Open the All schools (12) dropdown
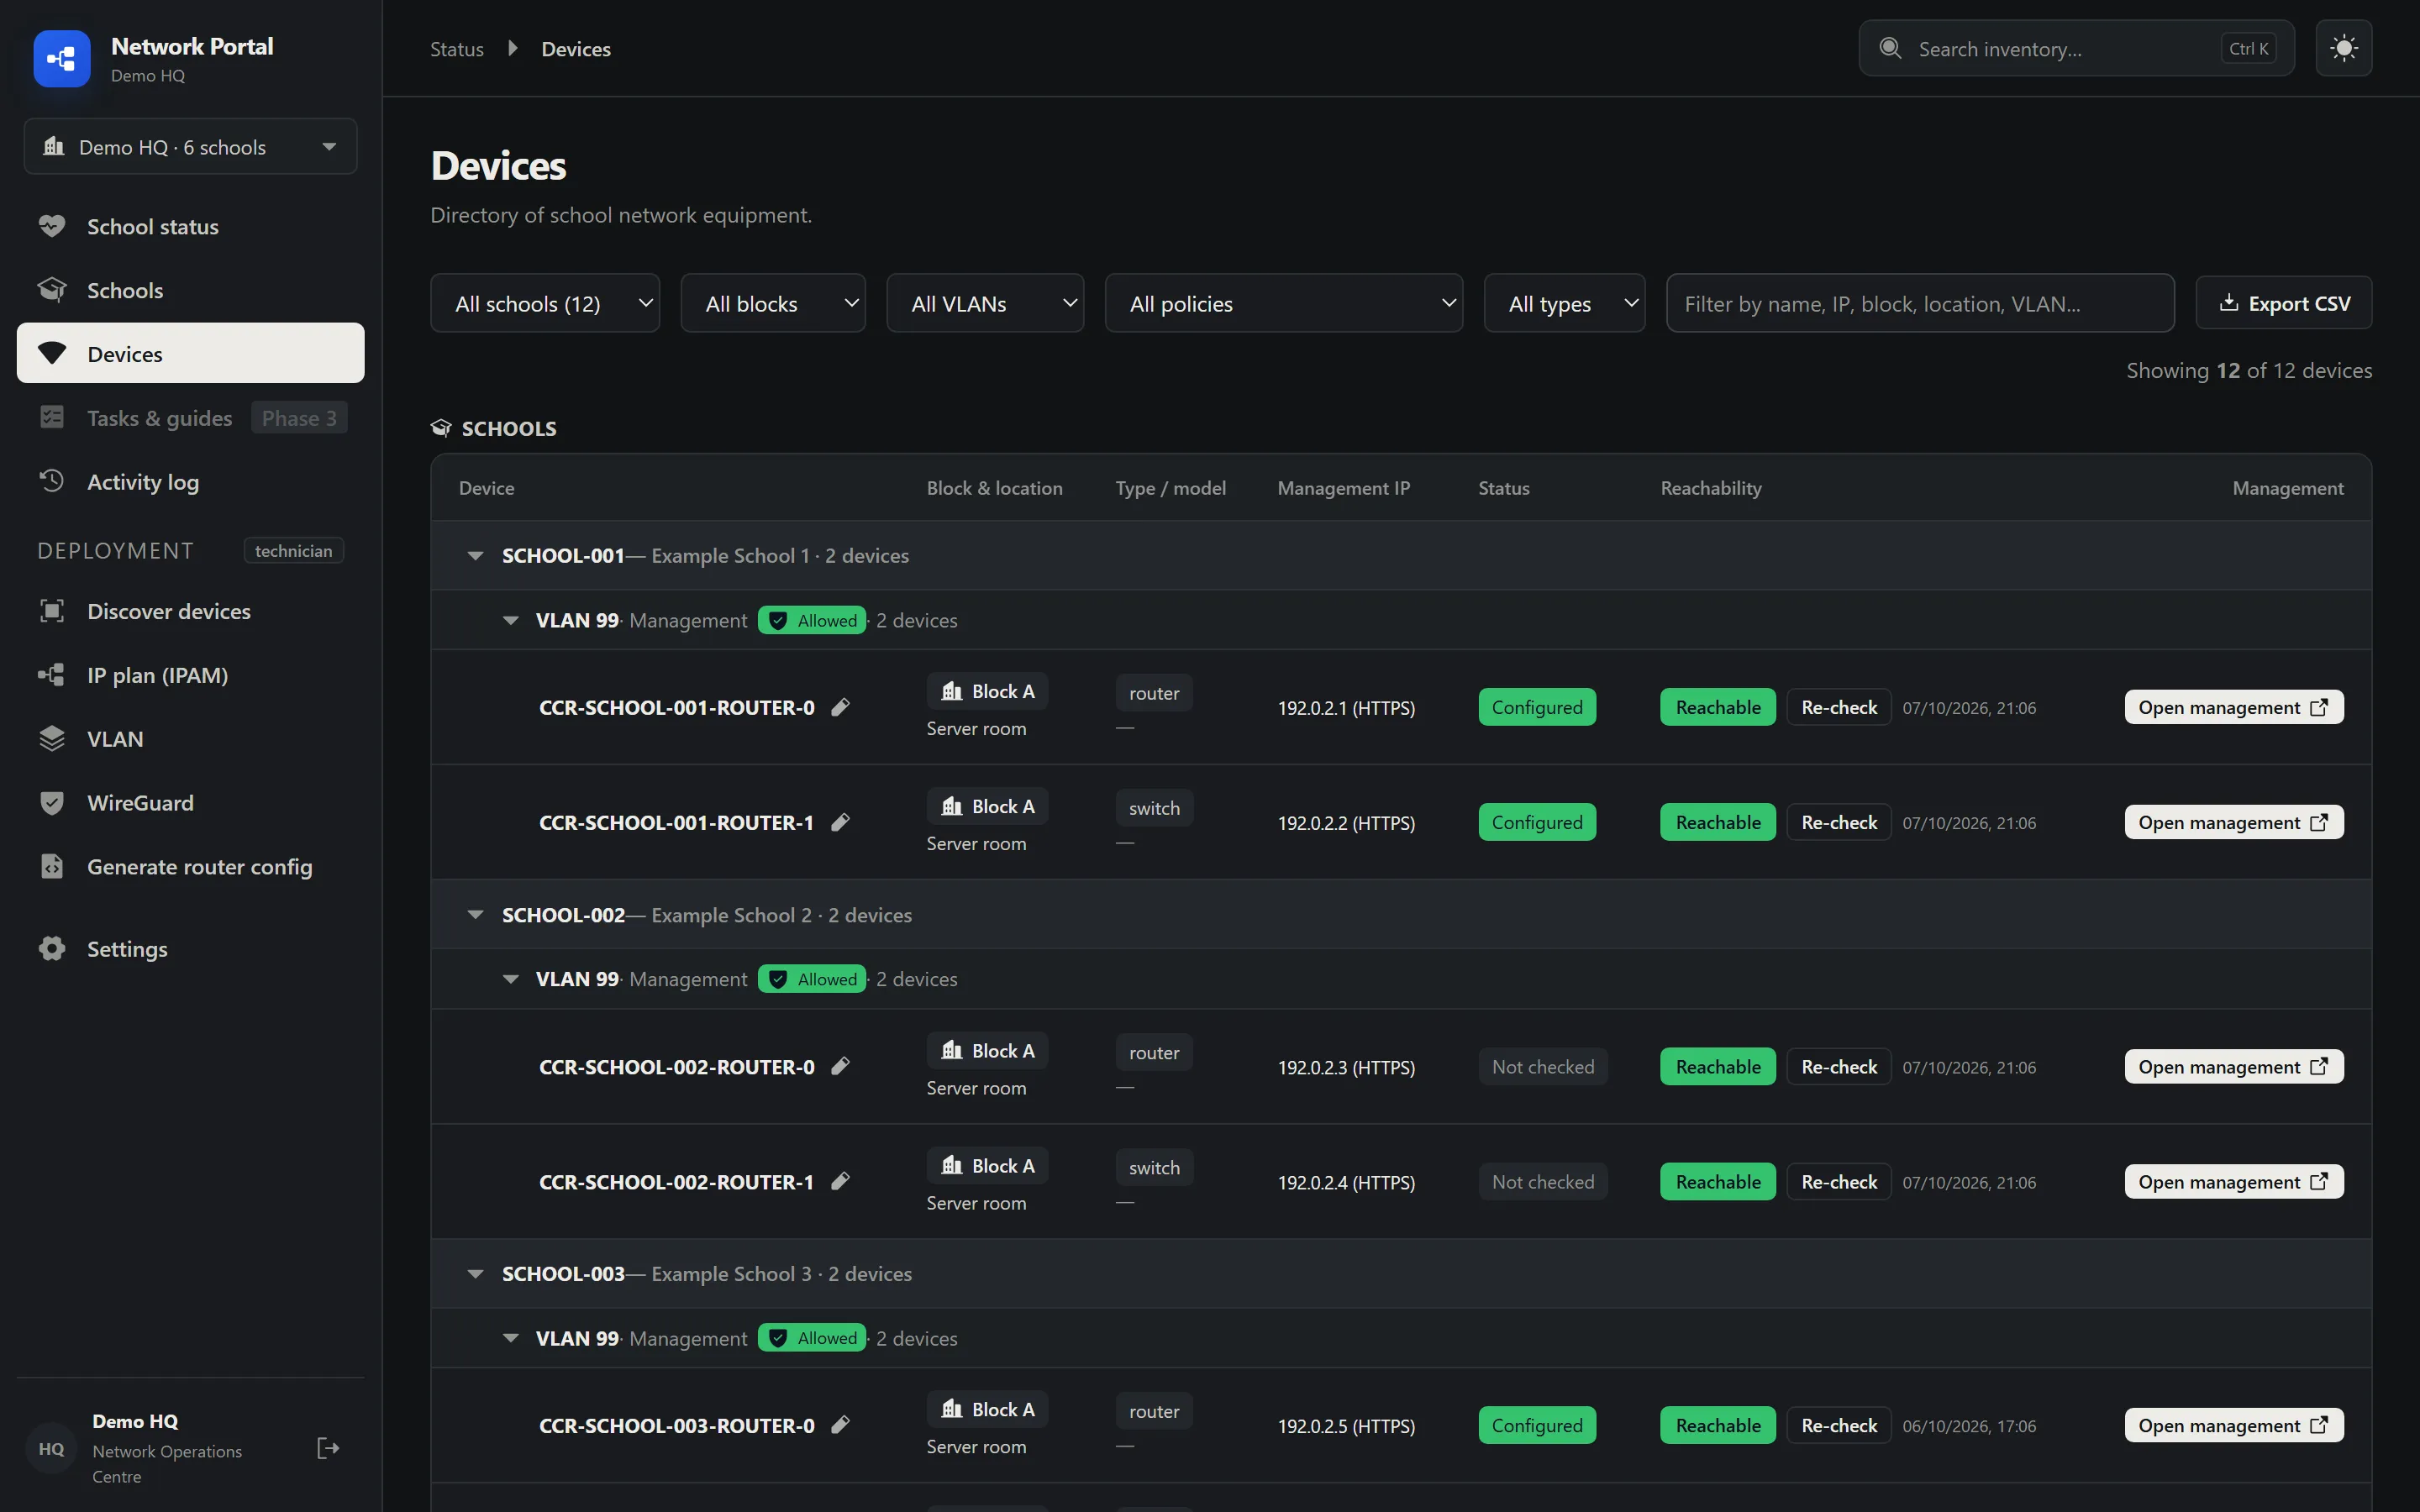Viewport: 2420px width, 1512px height. [545, 303]
